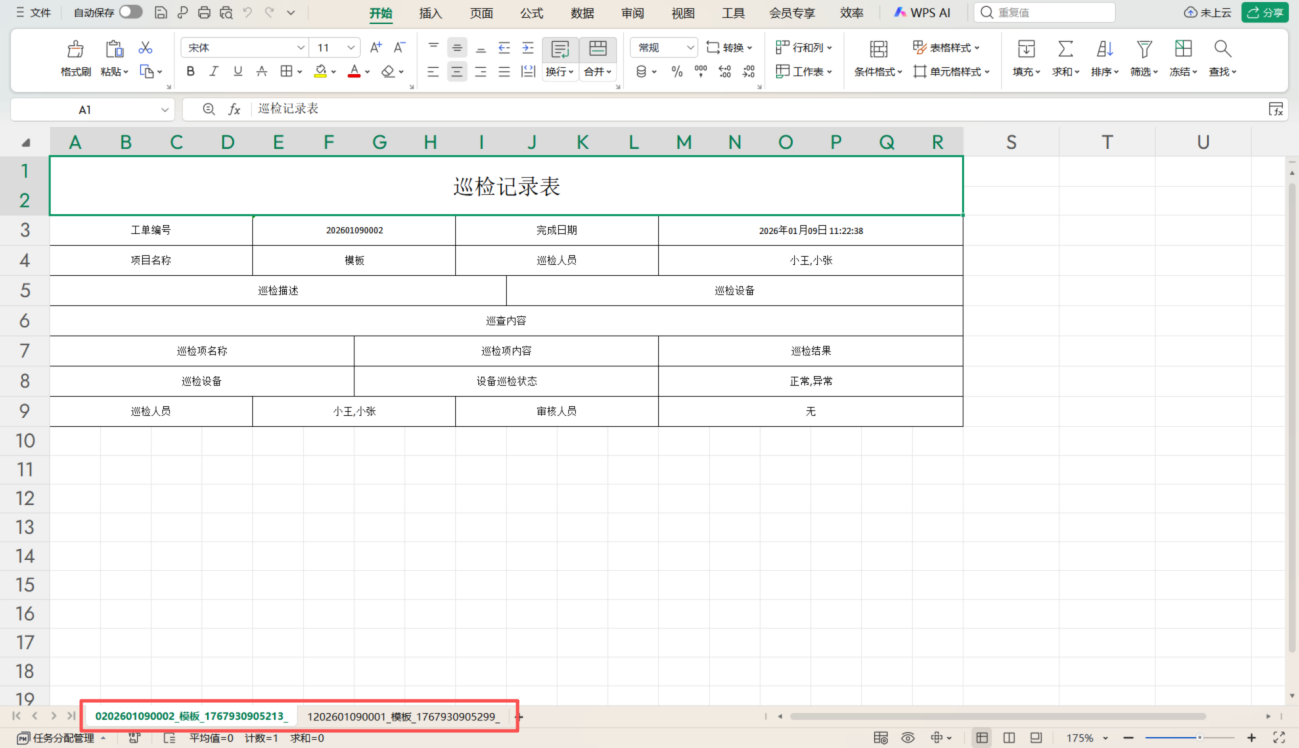Click the percent style icon
Viewport: 1299px width, 748px height.
(x=677, y=72)
